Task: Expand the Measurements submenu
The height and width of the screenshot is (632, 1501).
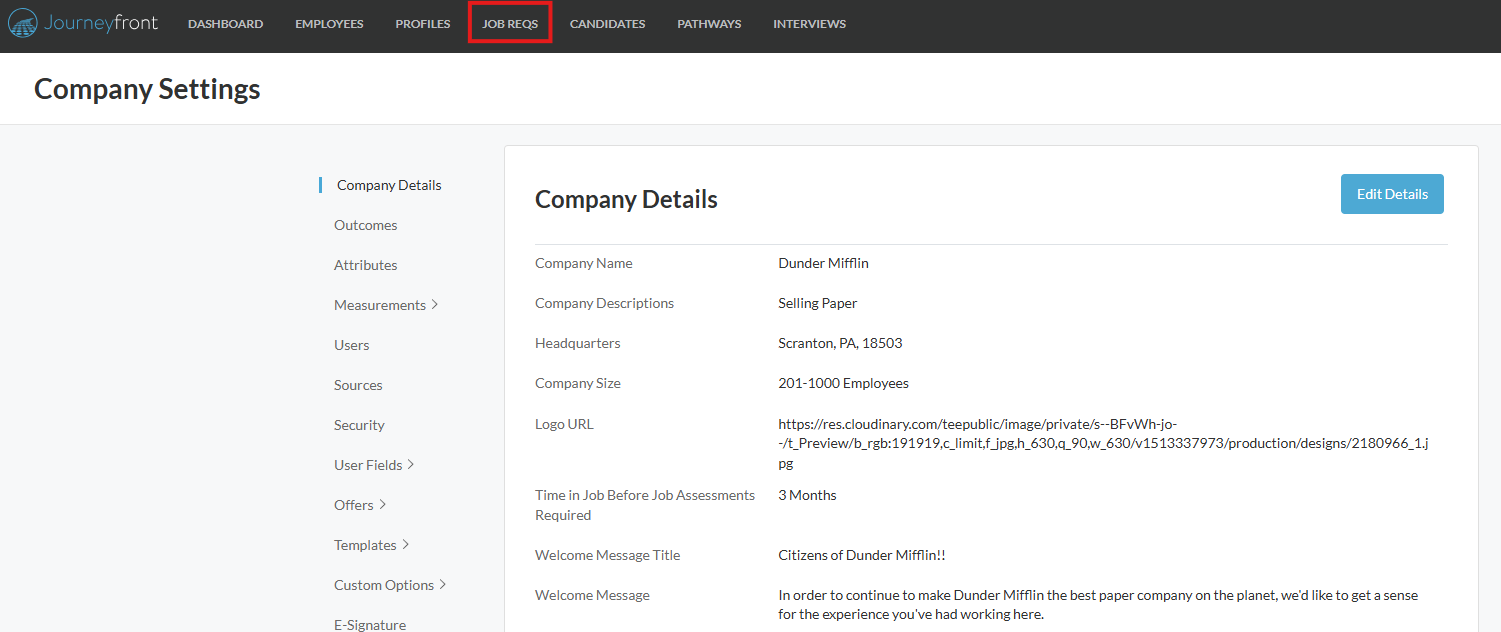Action: (386, 305)
